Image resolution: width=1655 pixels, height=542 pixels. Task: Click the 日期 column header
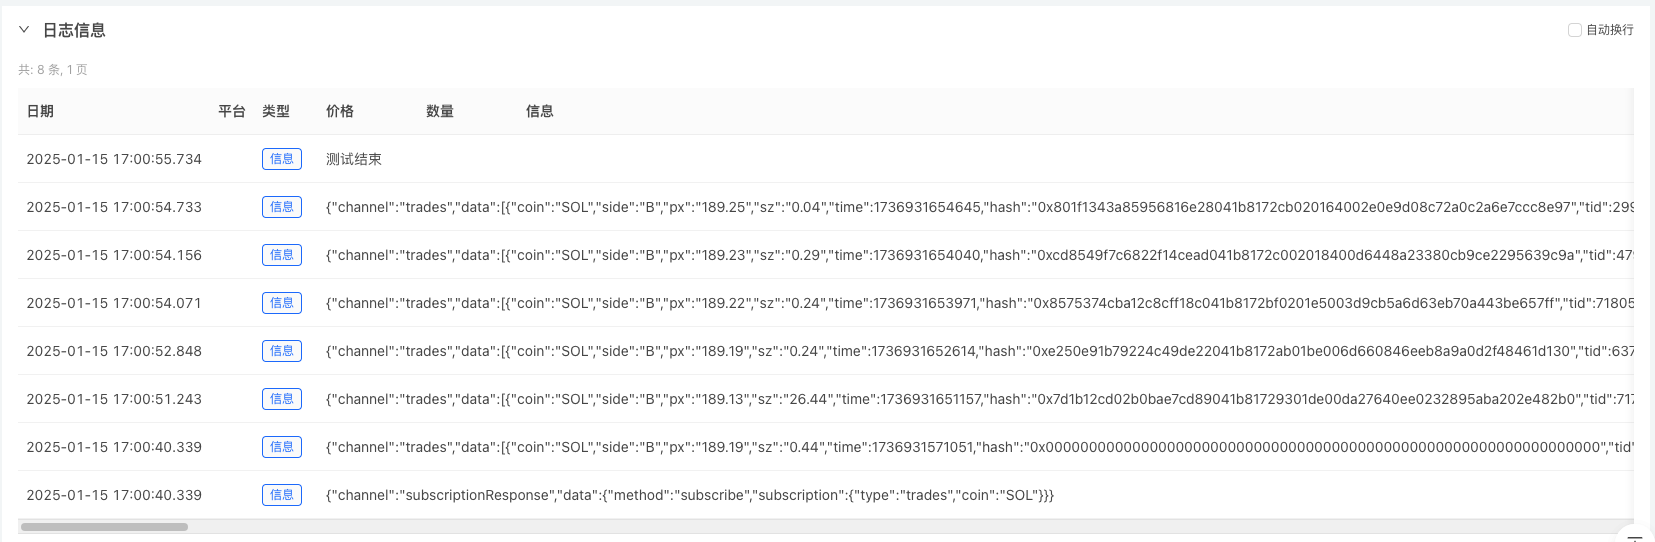(40, 111)
